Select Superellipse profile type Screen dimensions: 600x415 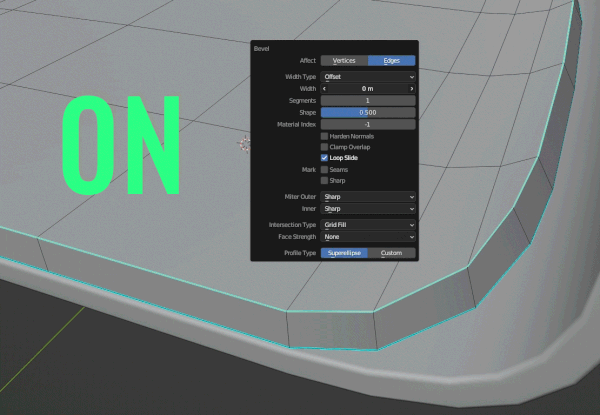pos(344,253)
